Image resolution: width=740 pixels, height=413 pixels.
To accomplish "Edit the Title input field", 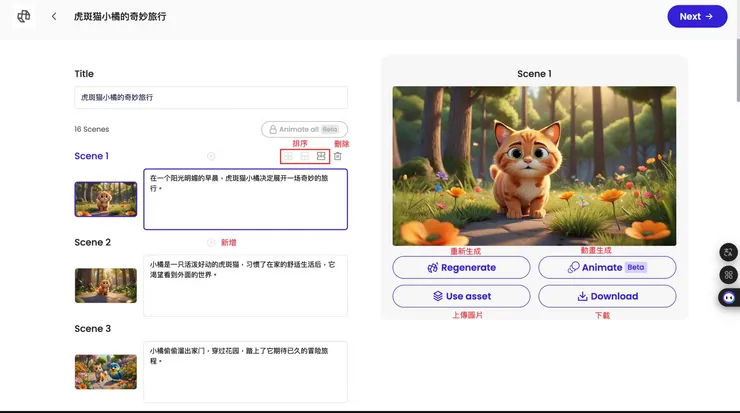I will pos(211,97).
